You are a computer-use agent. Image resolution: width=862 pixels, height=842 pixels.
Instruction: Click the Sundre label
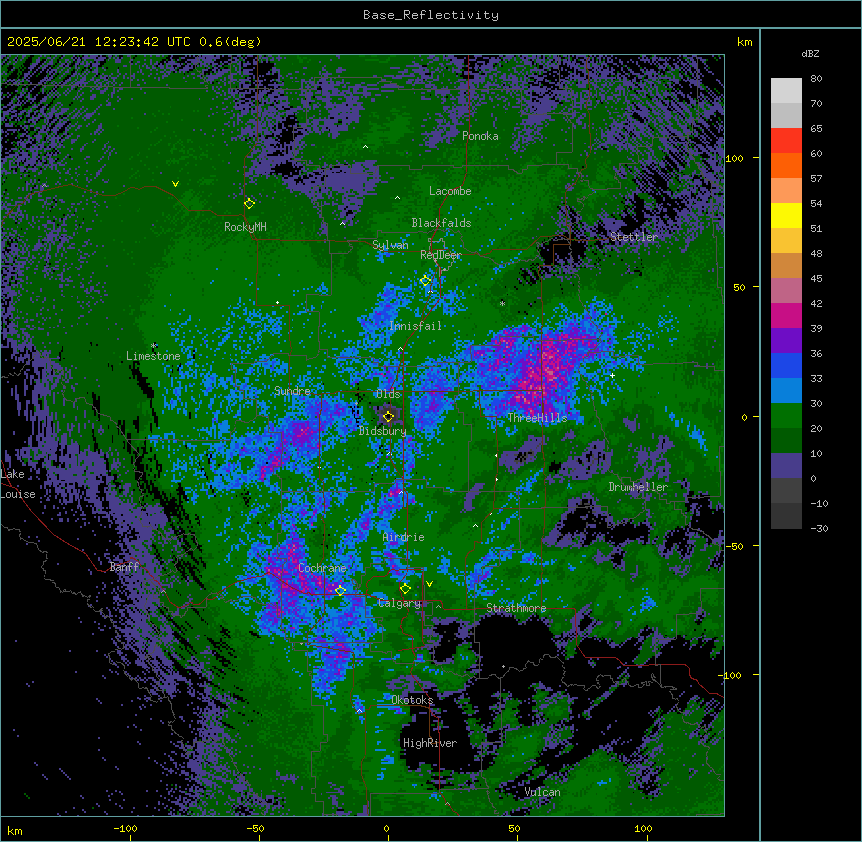pyautogui.click(x=292, y=391)
